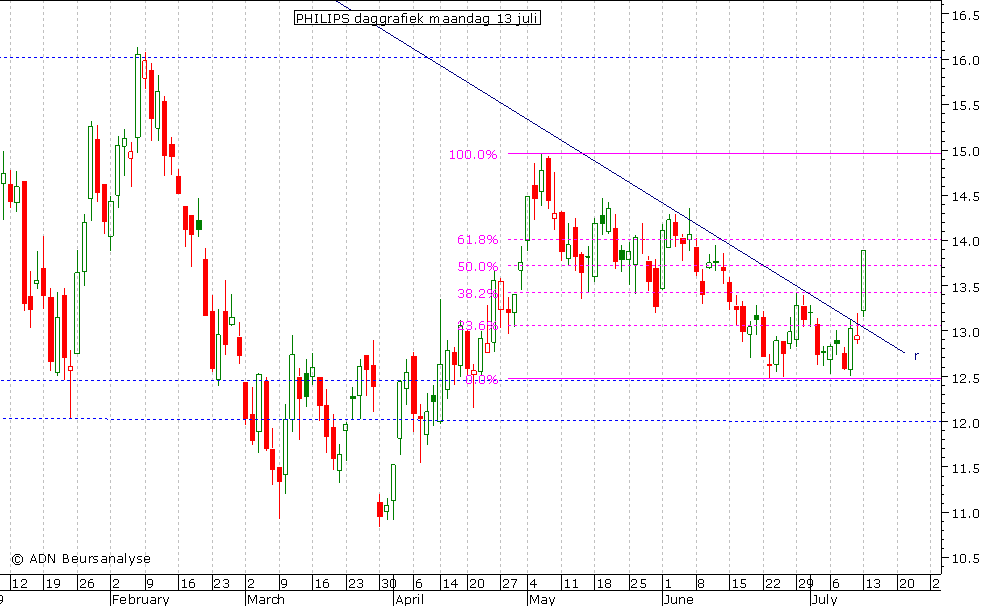Click the 'February' month label
The height and width of the screenshot is (606, 982).
coord(141,600)
